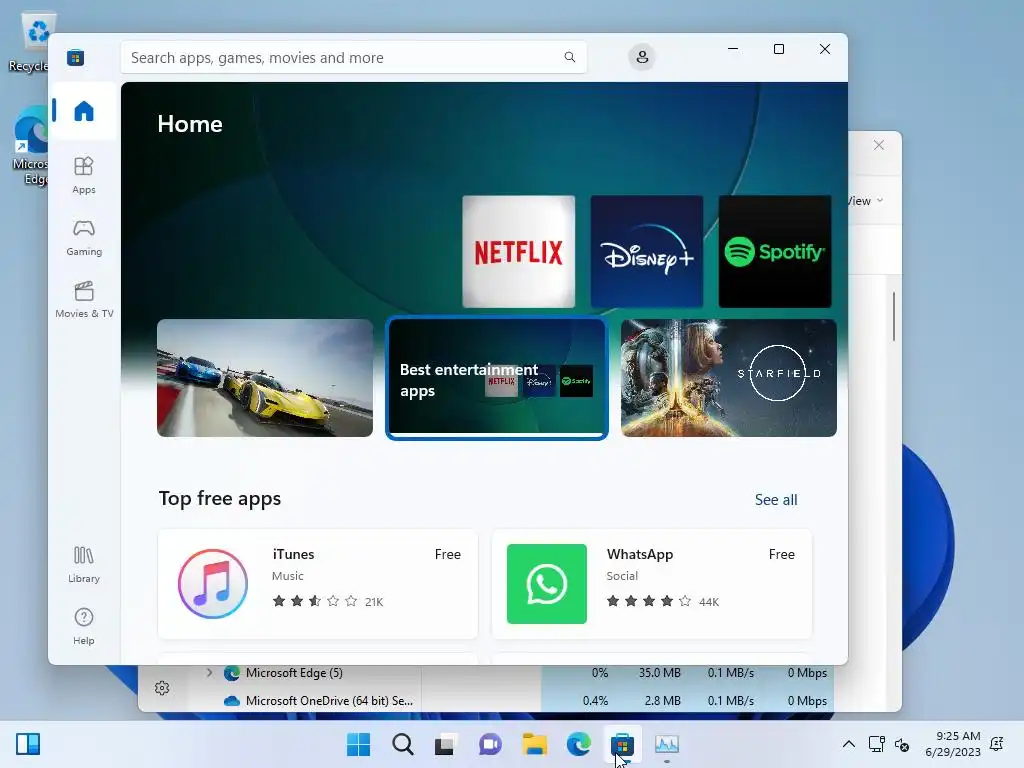
Task: Open the Spotify featured tile
Action: click(775, 251)
